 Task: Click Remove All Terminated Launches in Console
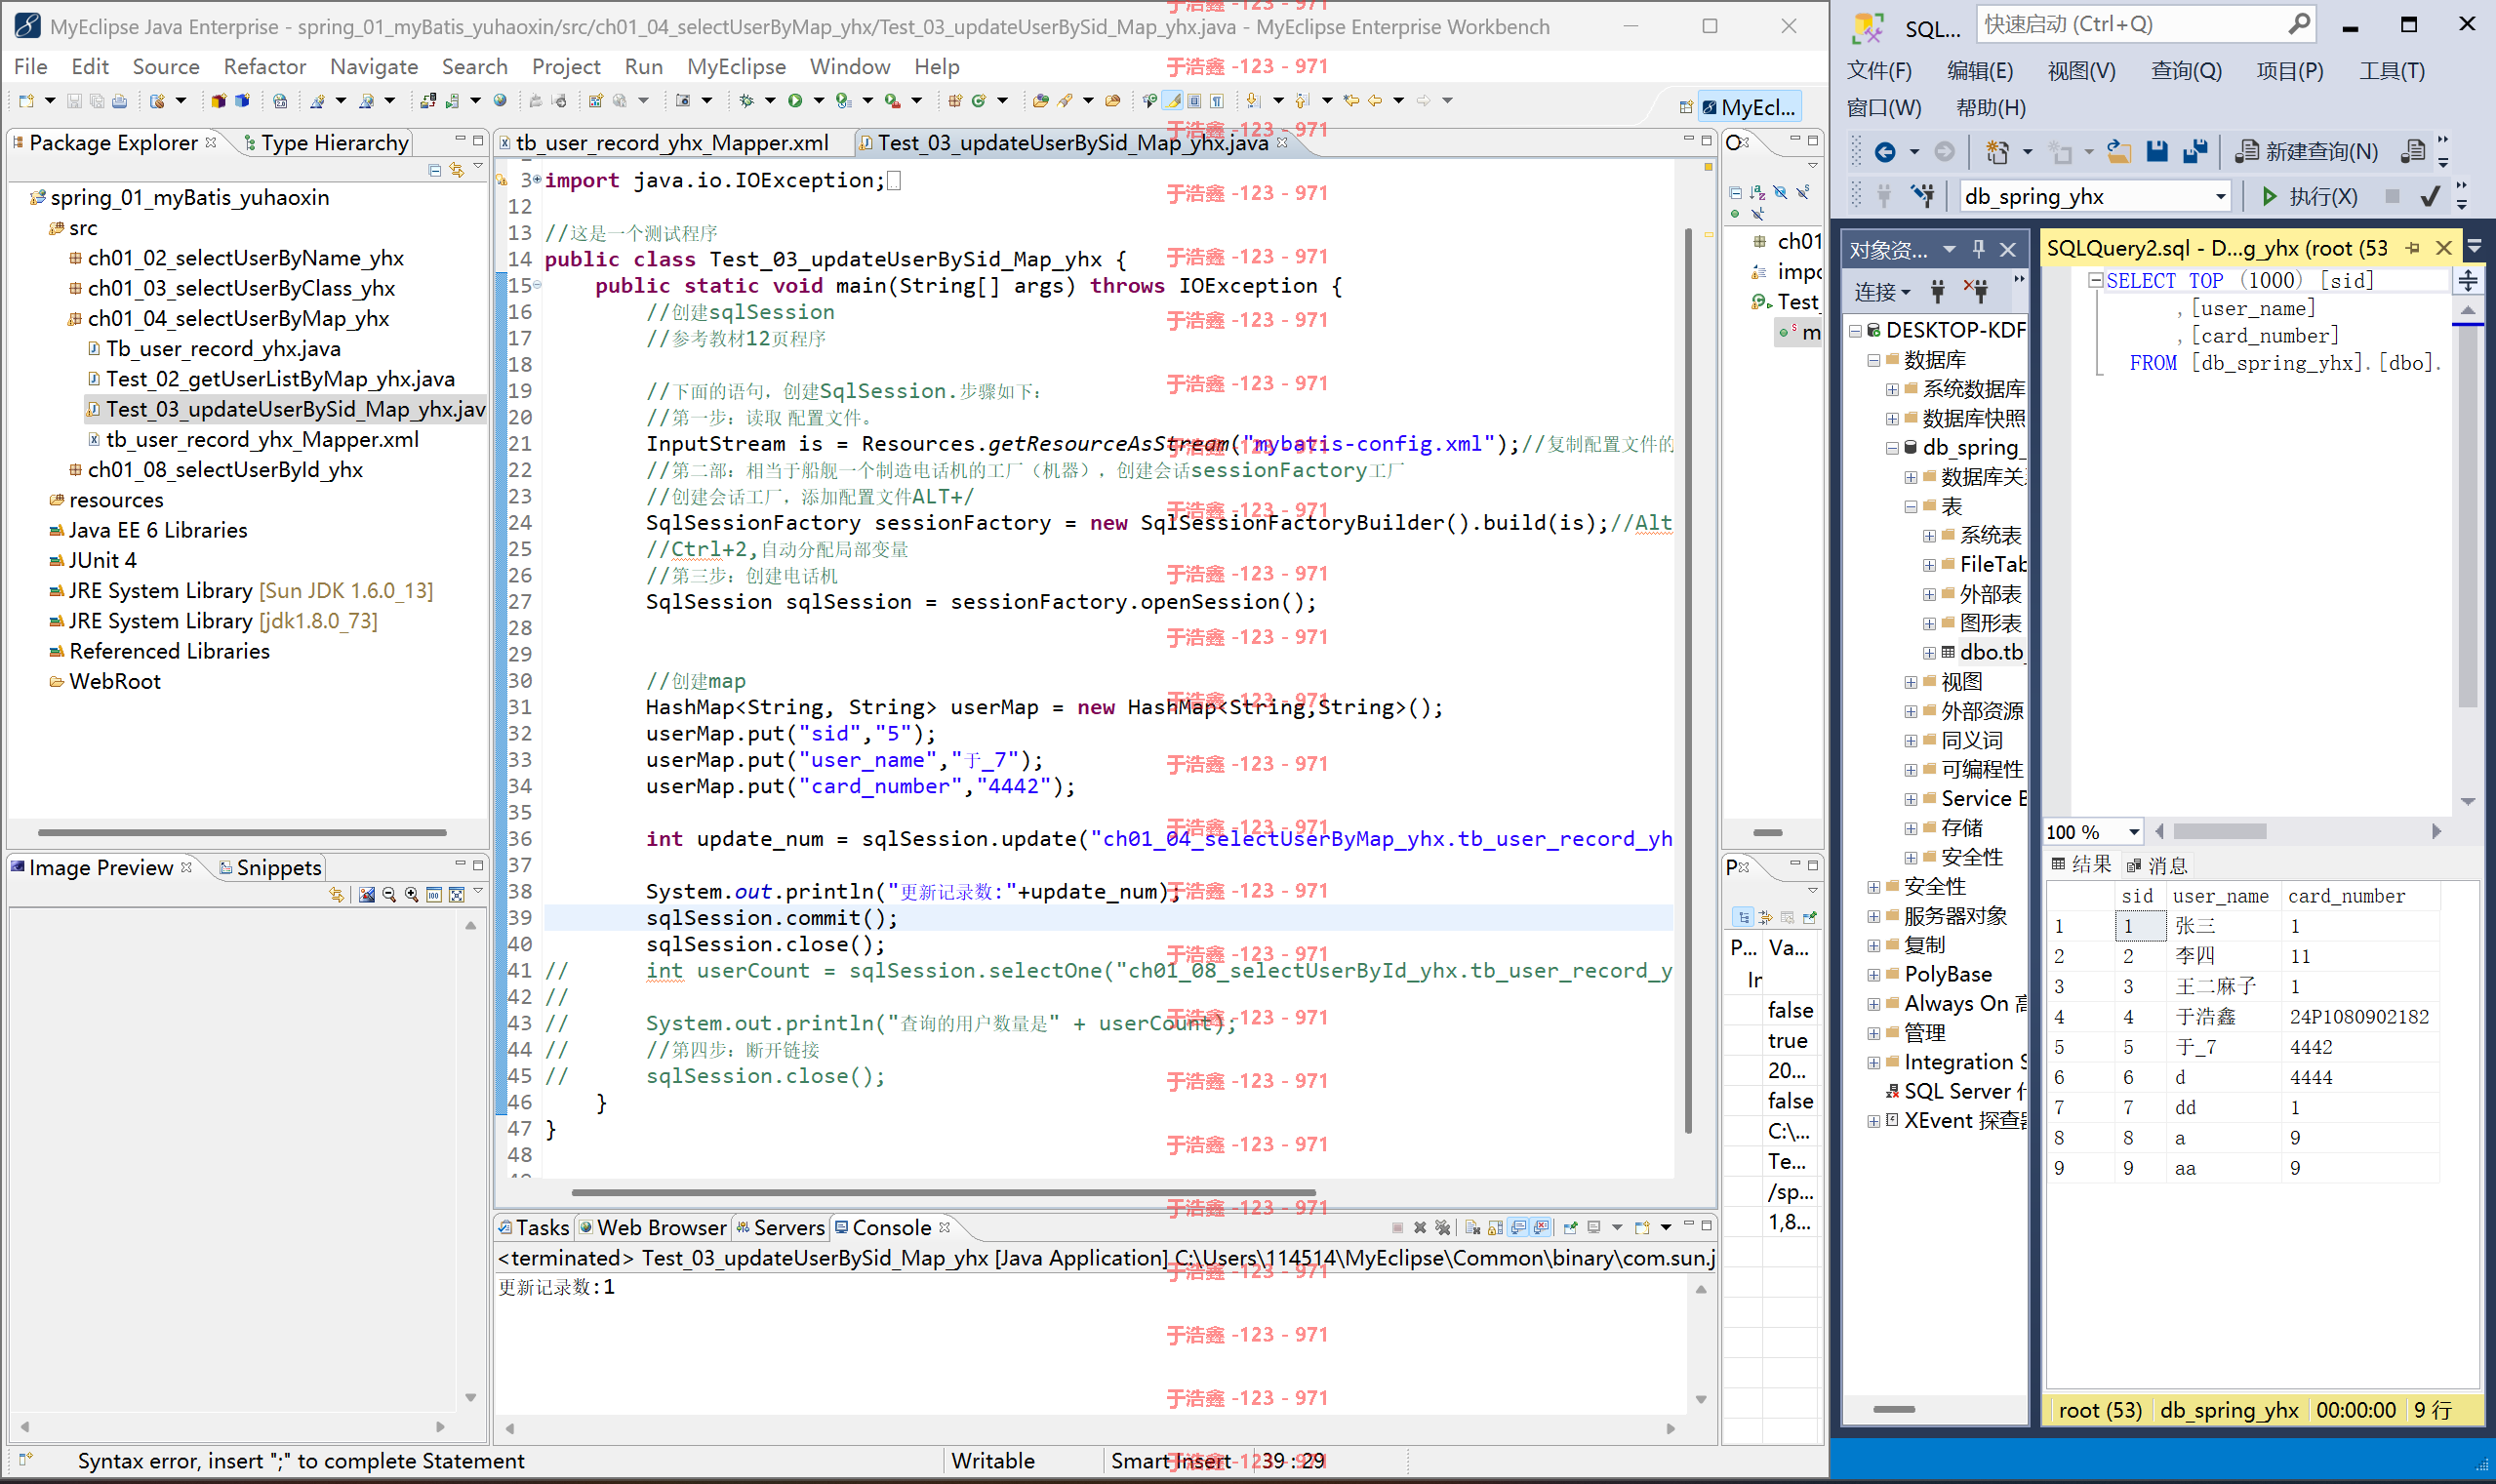tap(1443, 1227)
